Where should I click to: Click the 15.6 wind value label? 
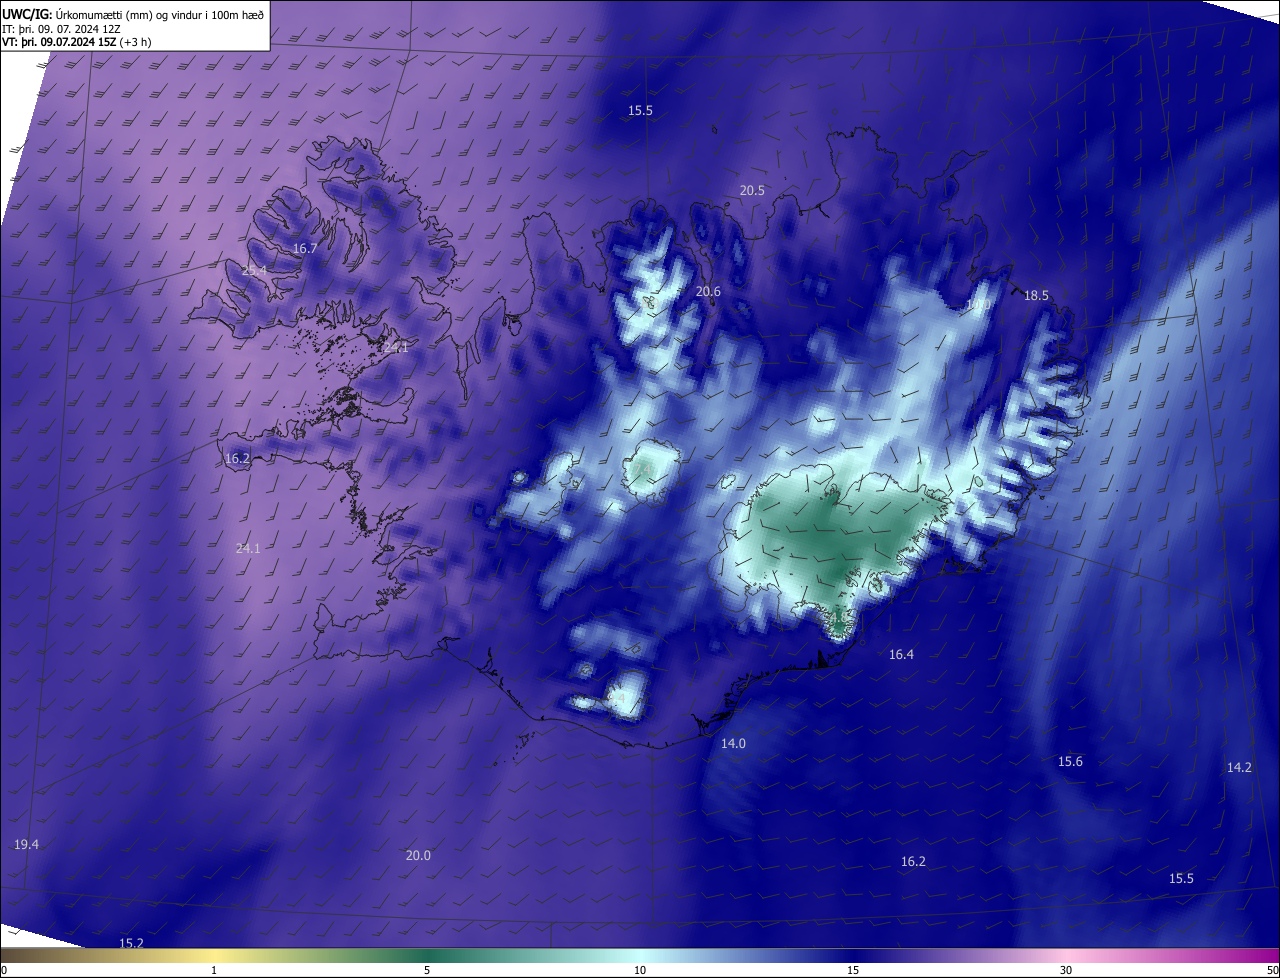[x=1070, y=761]
